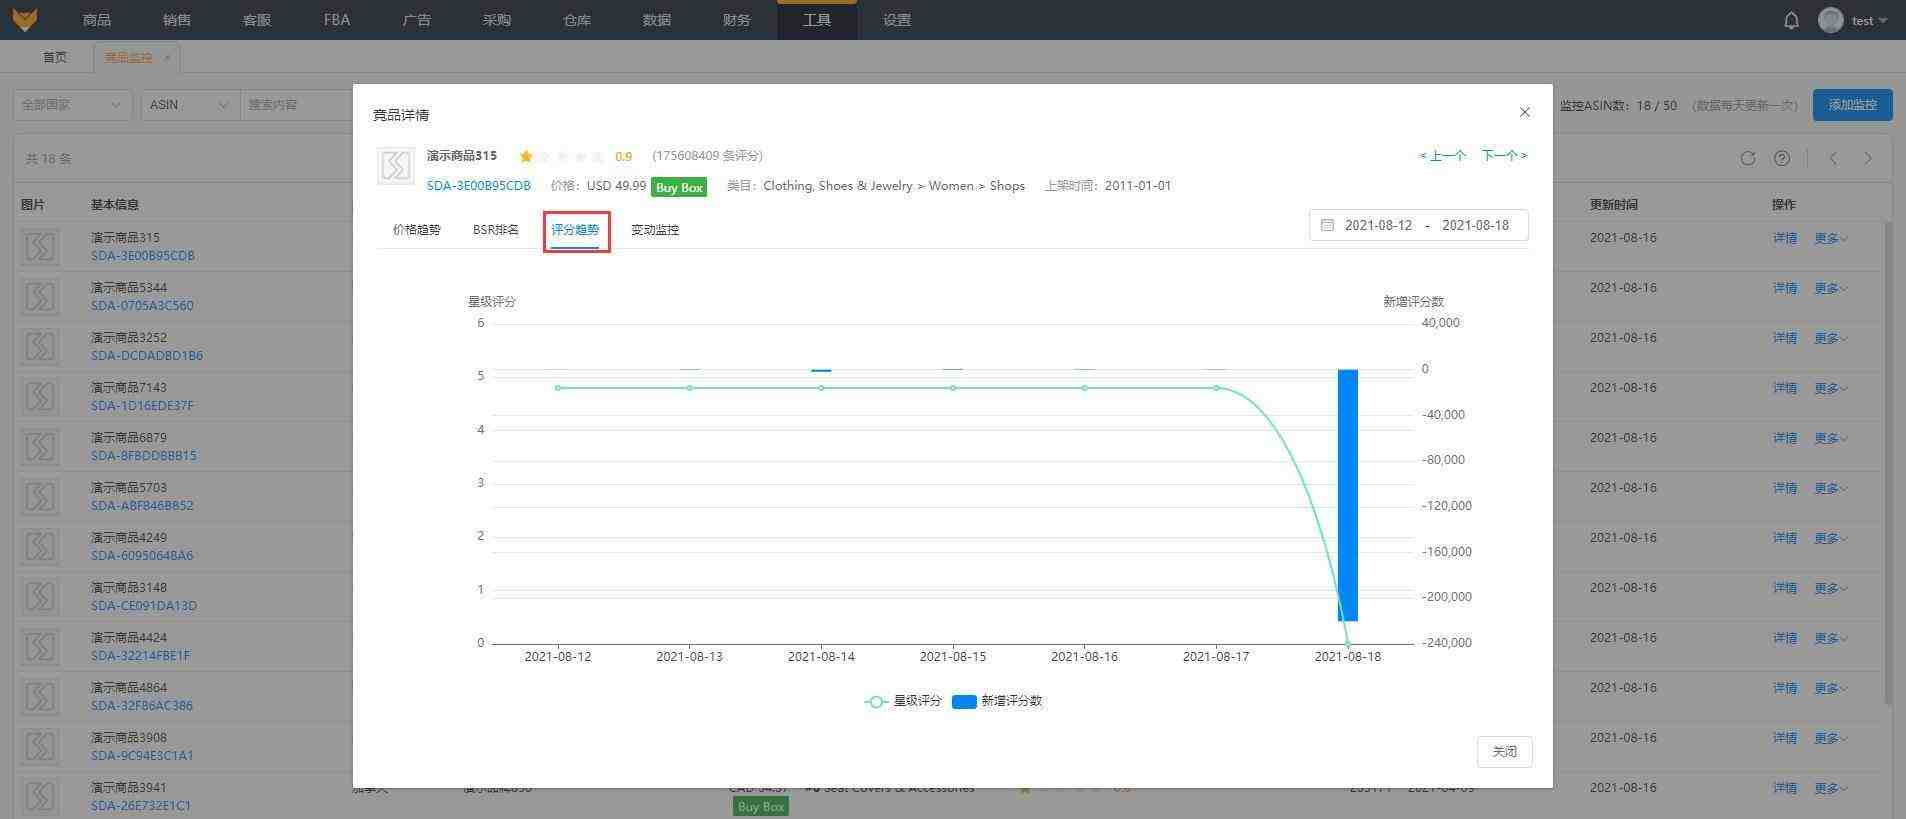Click the refresh icon above the table
Screen dimensions: 1906x819
click(x=1748, y=158)
